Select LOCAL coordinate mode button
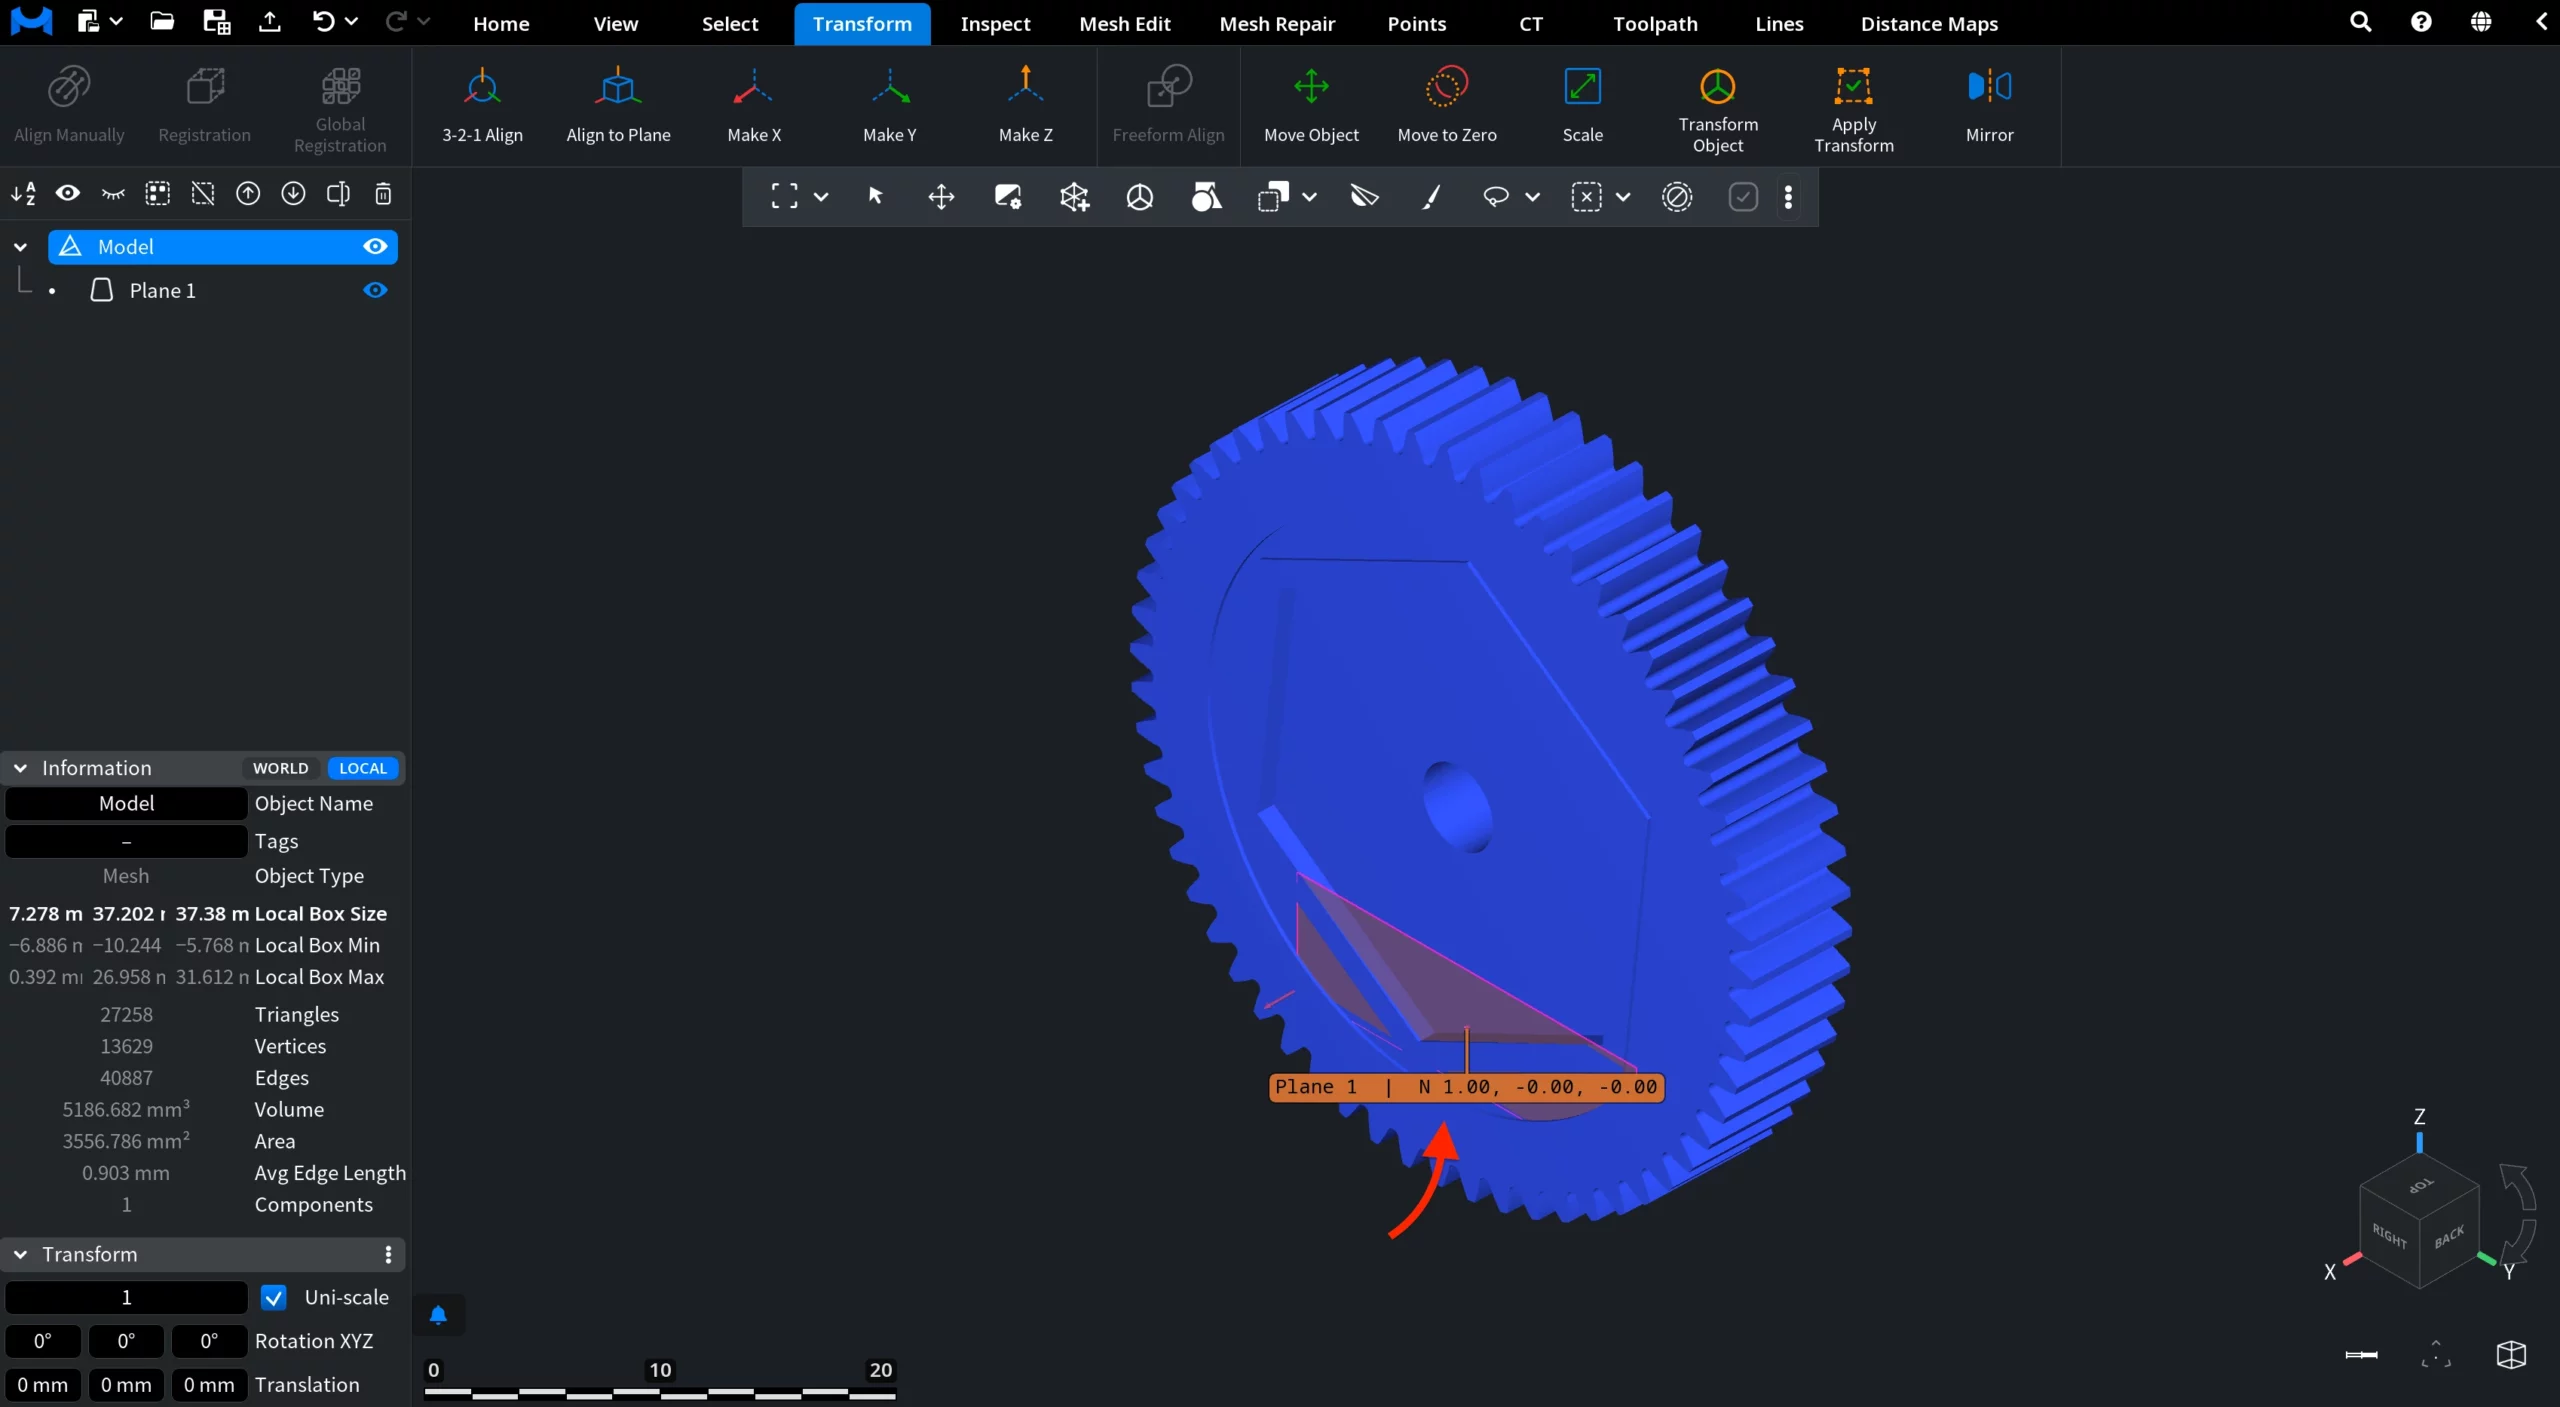Viewport: 2560px width, 1407px height. pyautogui.click(x=362, y=768)
